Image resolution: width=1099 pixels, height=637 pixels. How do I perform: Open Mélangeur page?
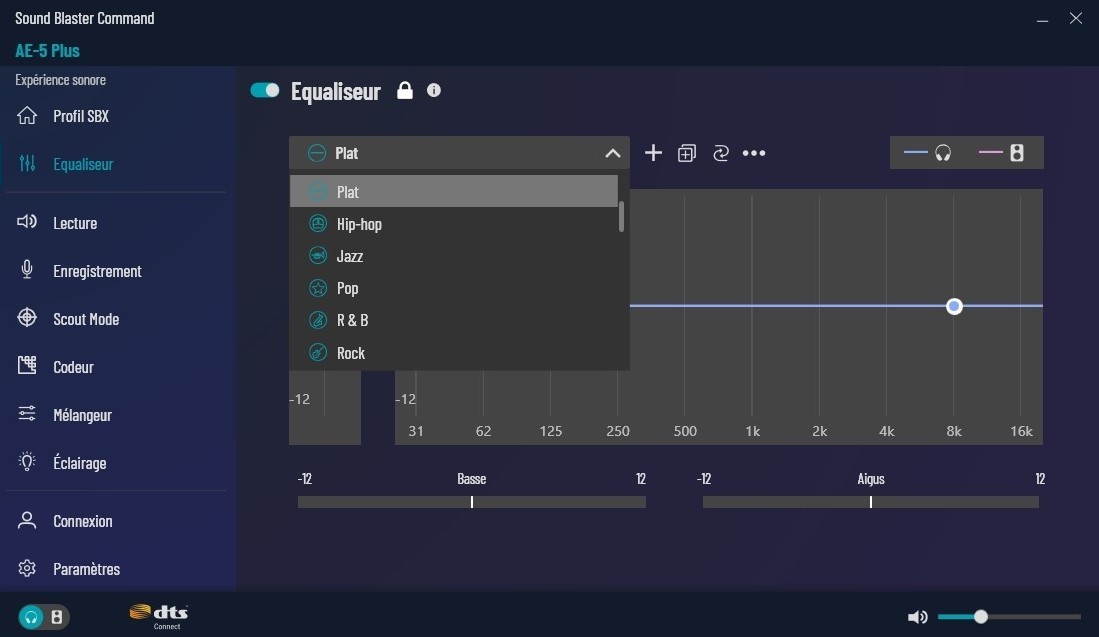[x=116, y=415]
